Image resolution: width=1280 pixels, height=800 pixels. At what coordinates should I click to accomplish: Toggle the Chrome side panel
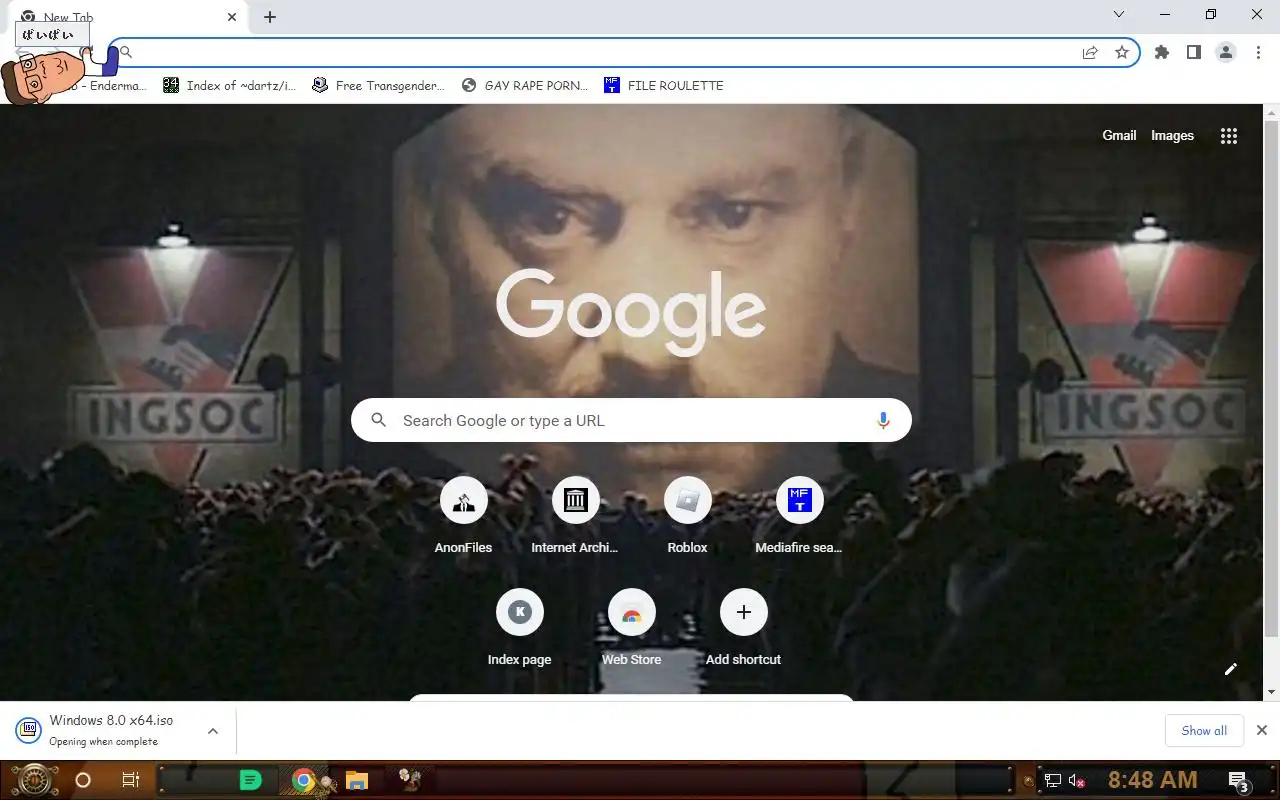pyautogui.click(x=1194, y=53)
